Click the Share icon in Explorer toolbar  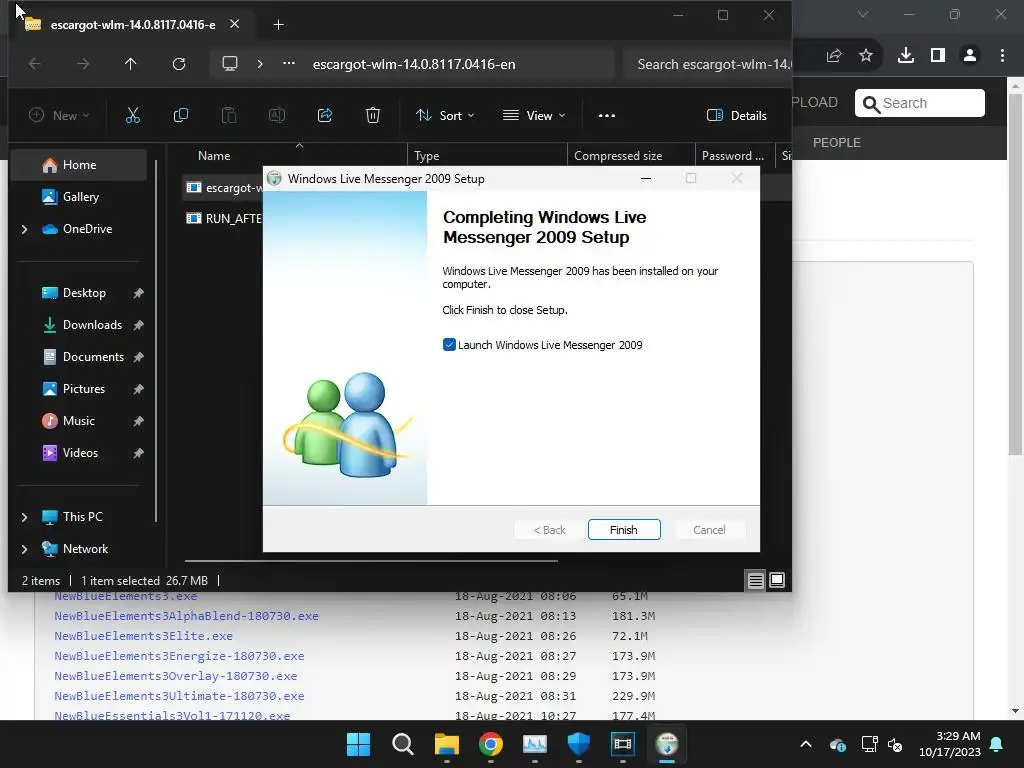(x=325, y=116)
